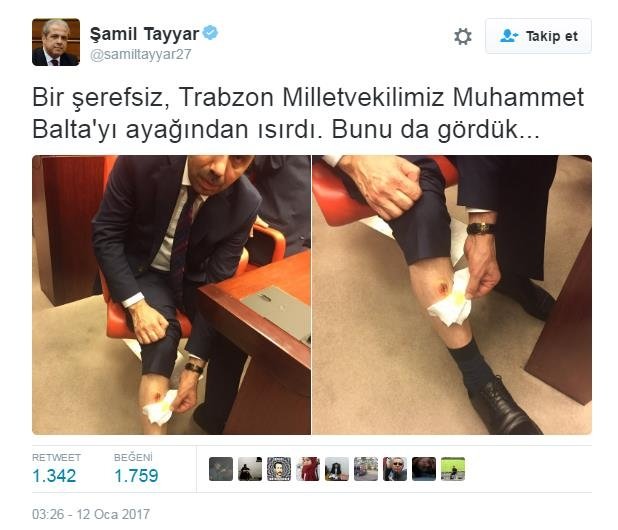
Task: Click the first liker avatar thumbnail
Action: (x=221, y=469)
